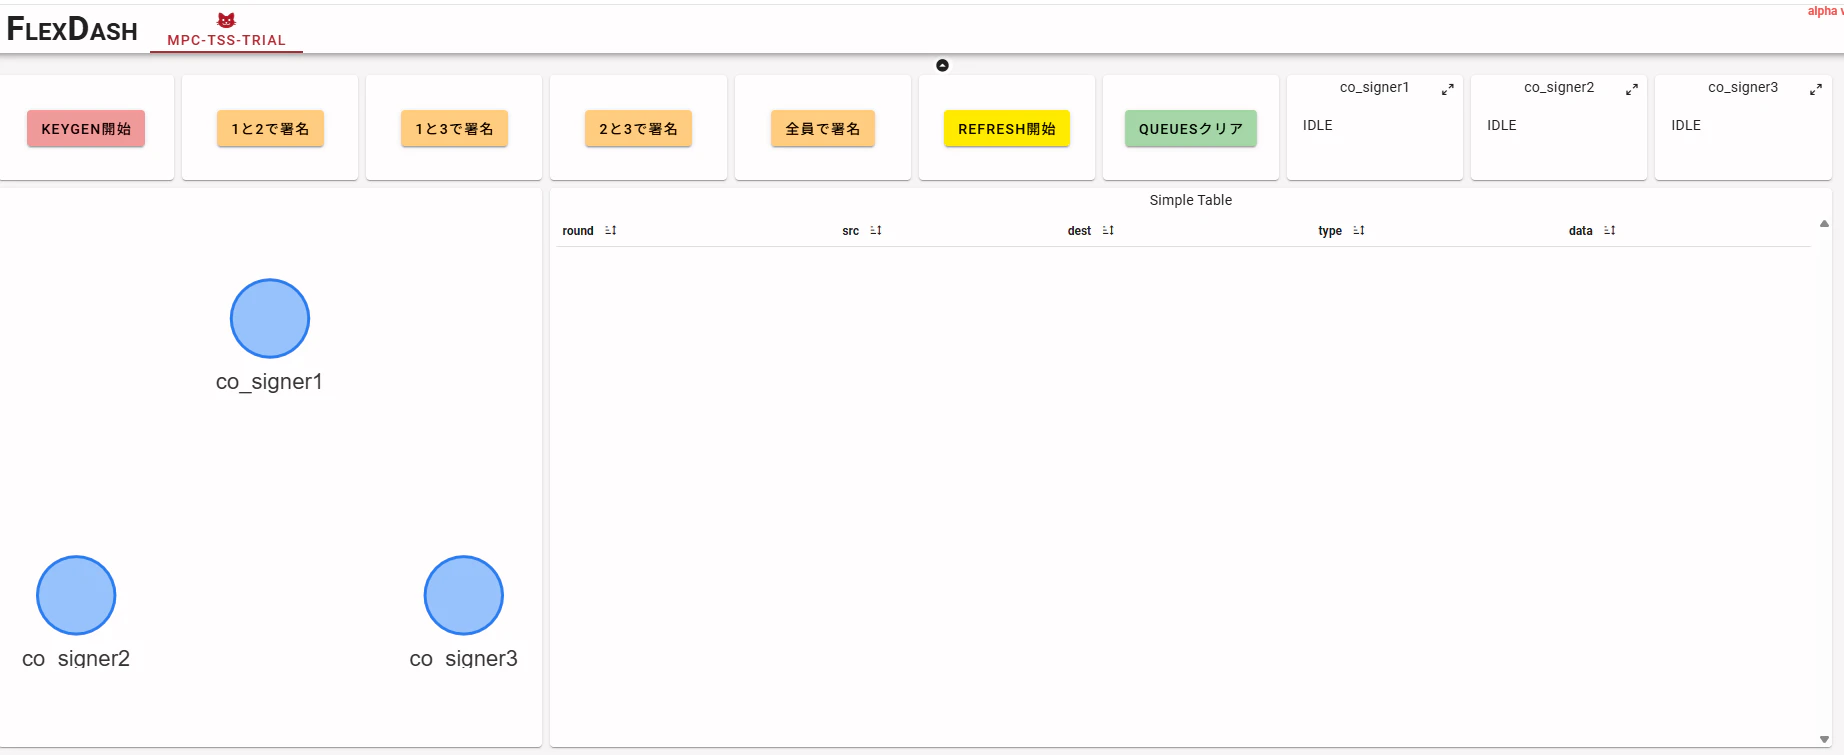Click the IDLE status under co_signer2
Viewport: 1844px width, 755px height.
1501,125
